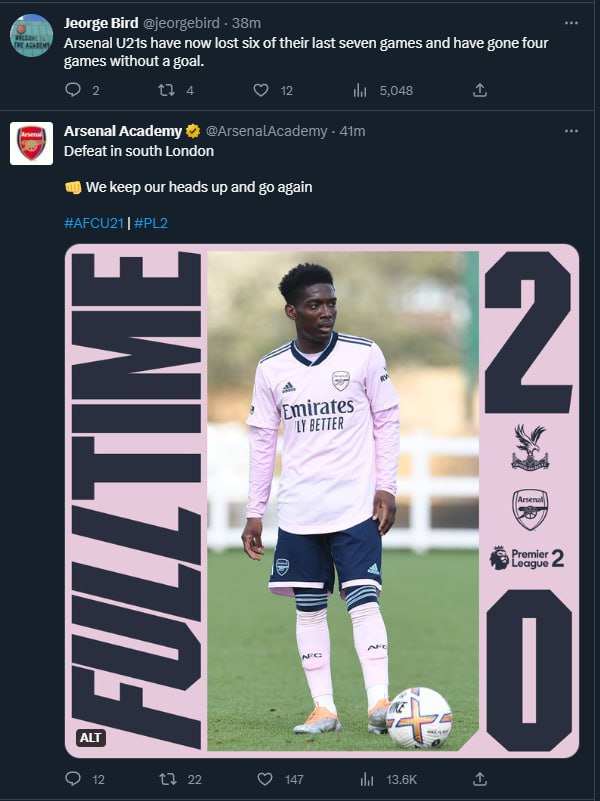600x801 pixels.
Task: Open the @ArsenalAcademy handle link
Action: [x=267, y=131]
